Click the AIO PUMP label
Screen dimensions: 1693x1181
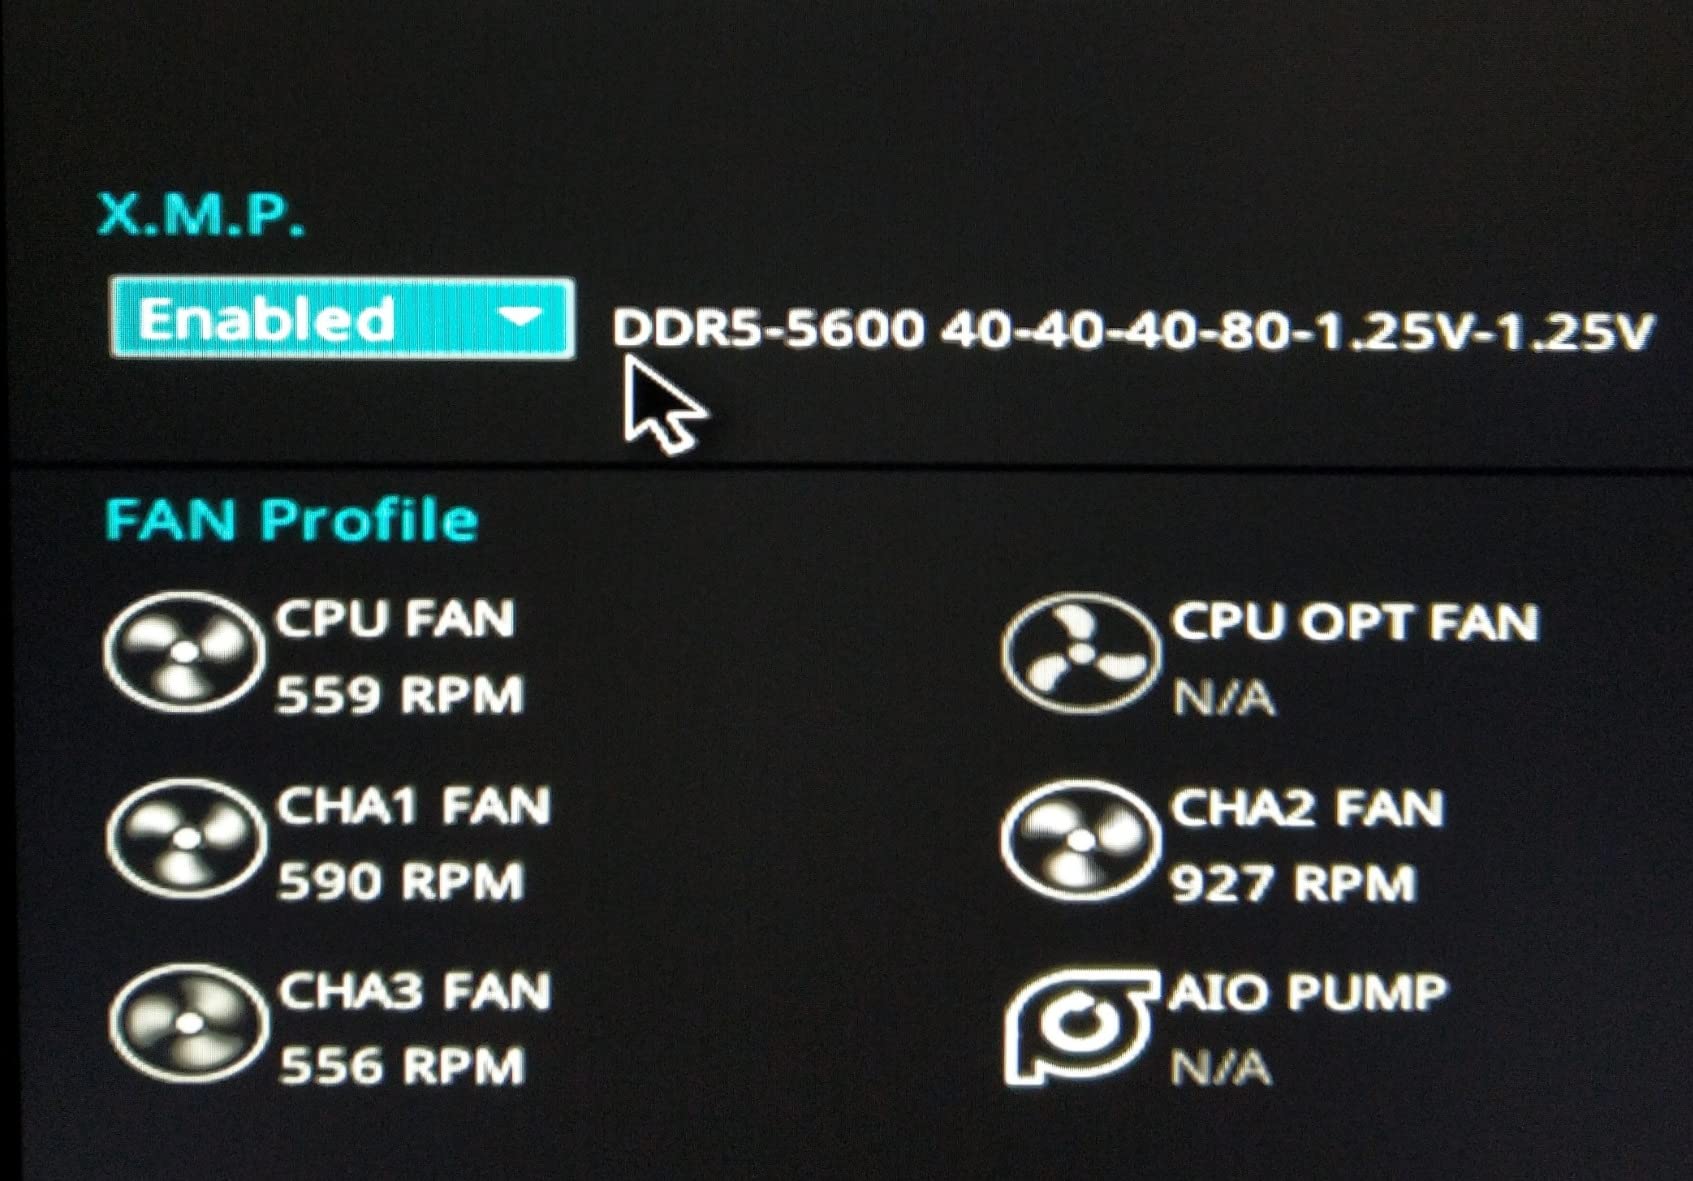(x=1308, y=992)
